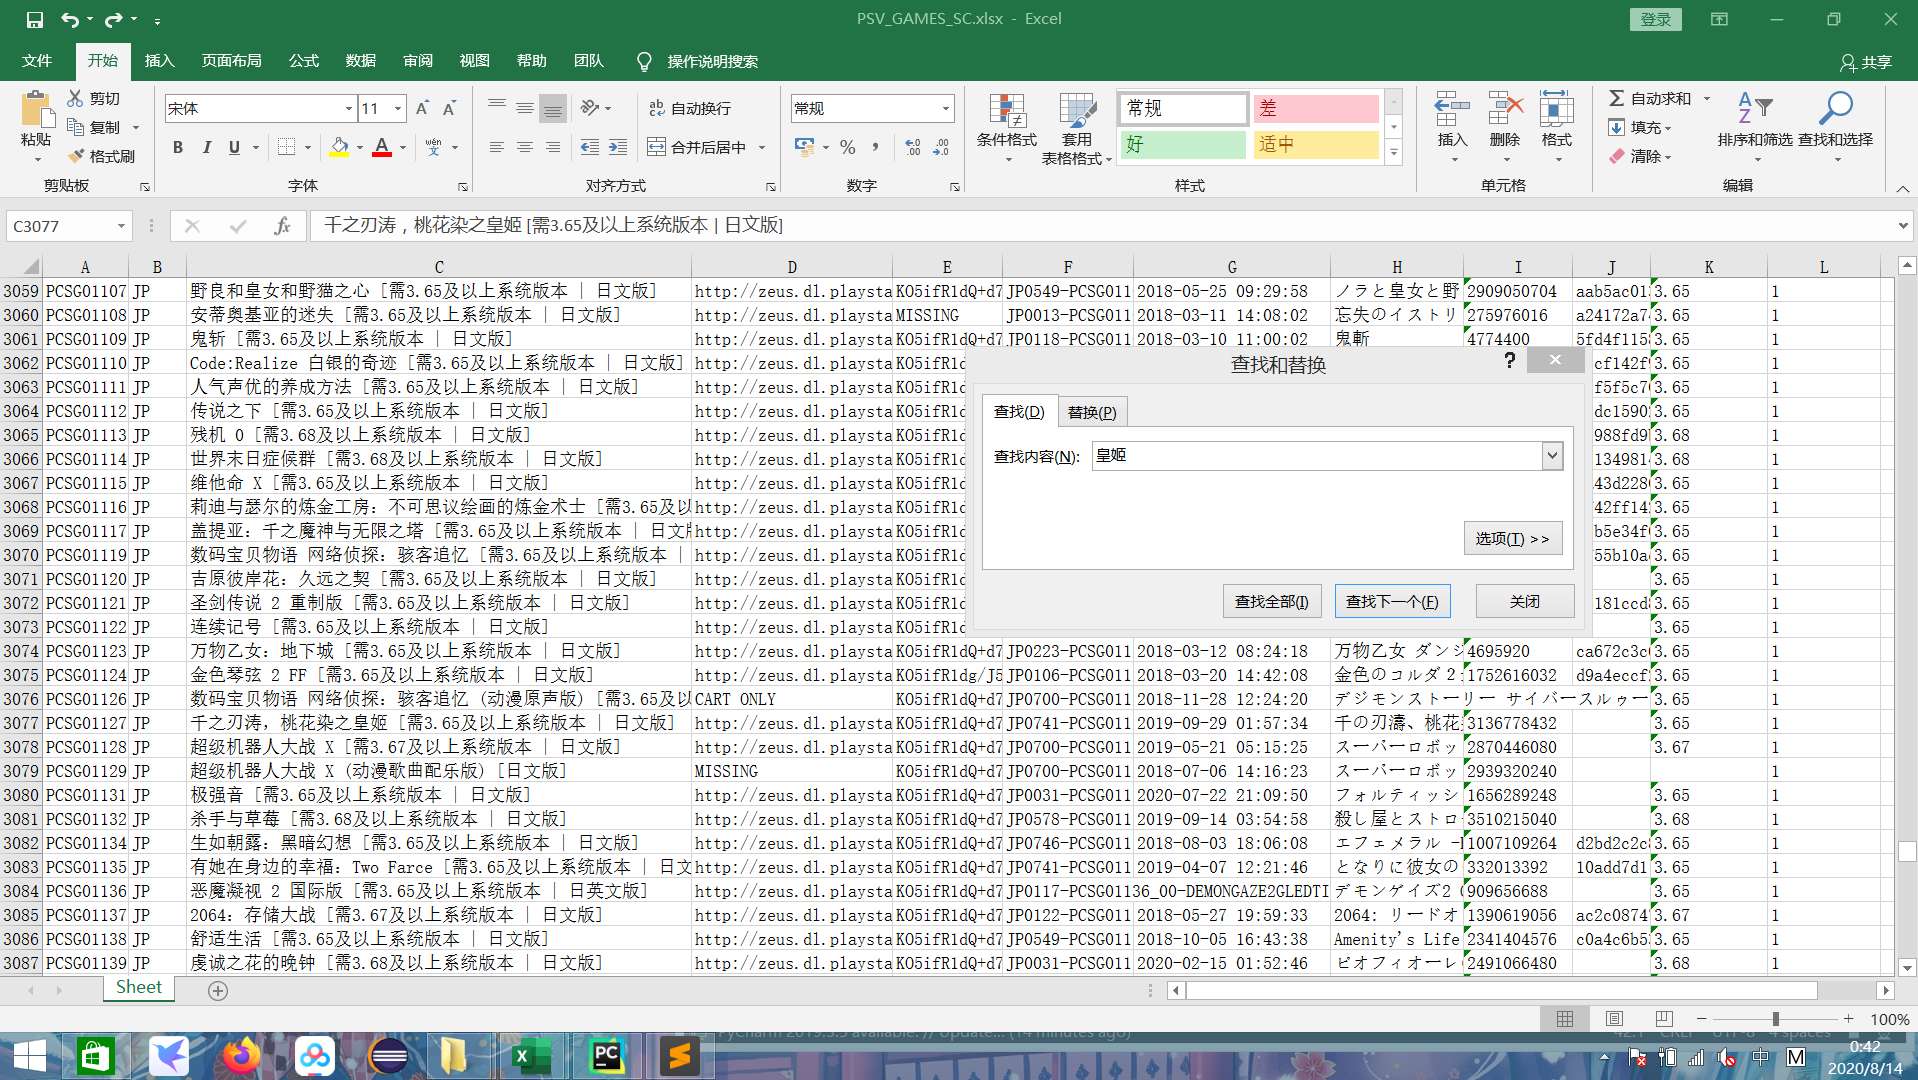Switch to the 数据 (Data) tab
The image size is (1918, 1080).
360,61
